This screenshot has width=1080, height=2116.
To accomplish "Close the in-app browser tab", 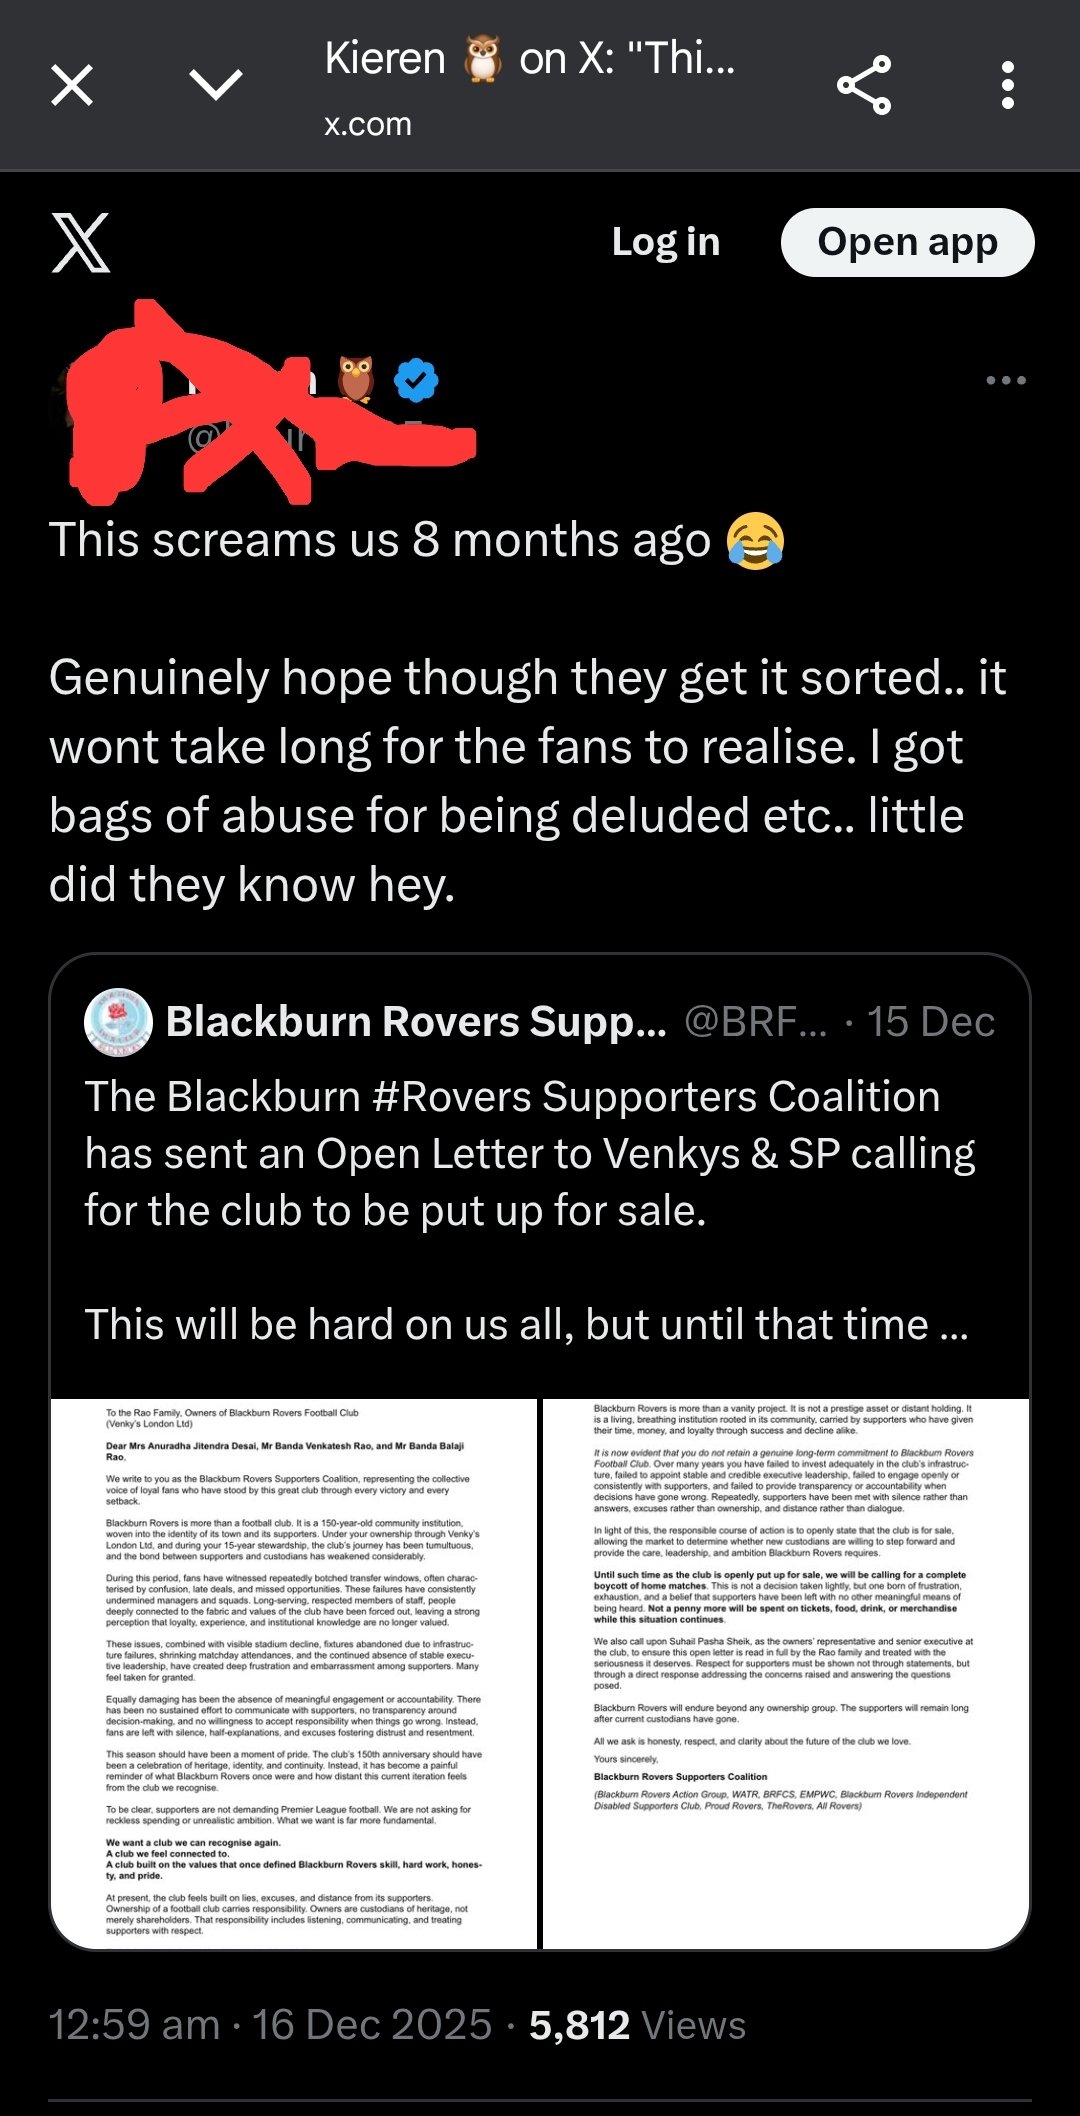I will [x=72, y=85].
